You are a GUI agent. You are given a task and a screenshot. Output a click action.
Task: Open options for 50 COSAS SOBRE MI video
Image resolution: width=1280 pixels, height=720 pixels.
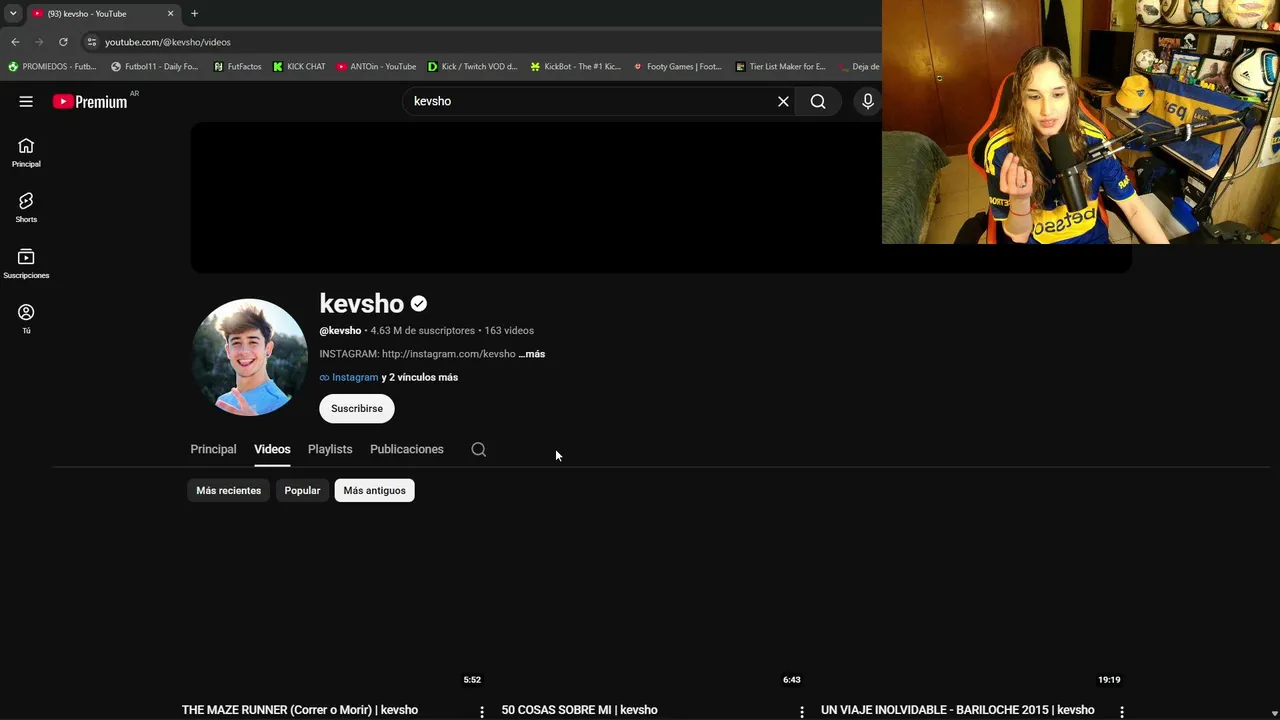pyautogui.click(x=801, y=712)
